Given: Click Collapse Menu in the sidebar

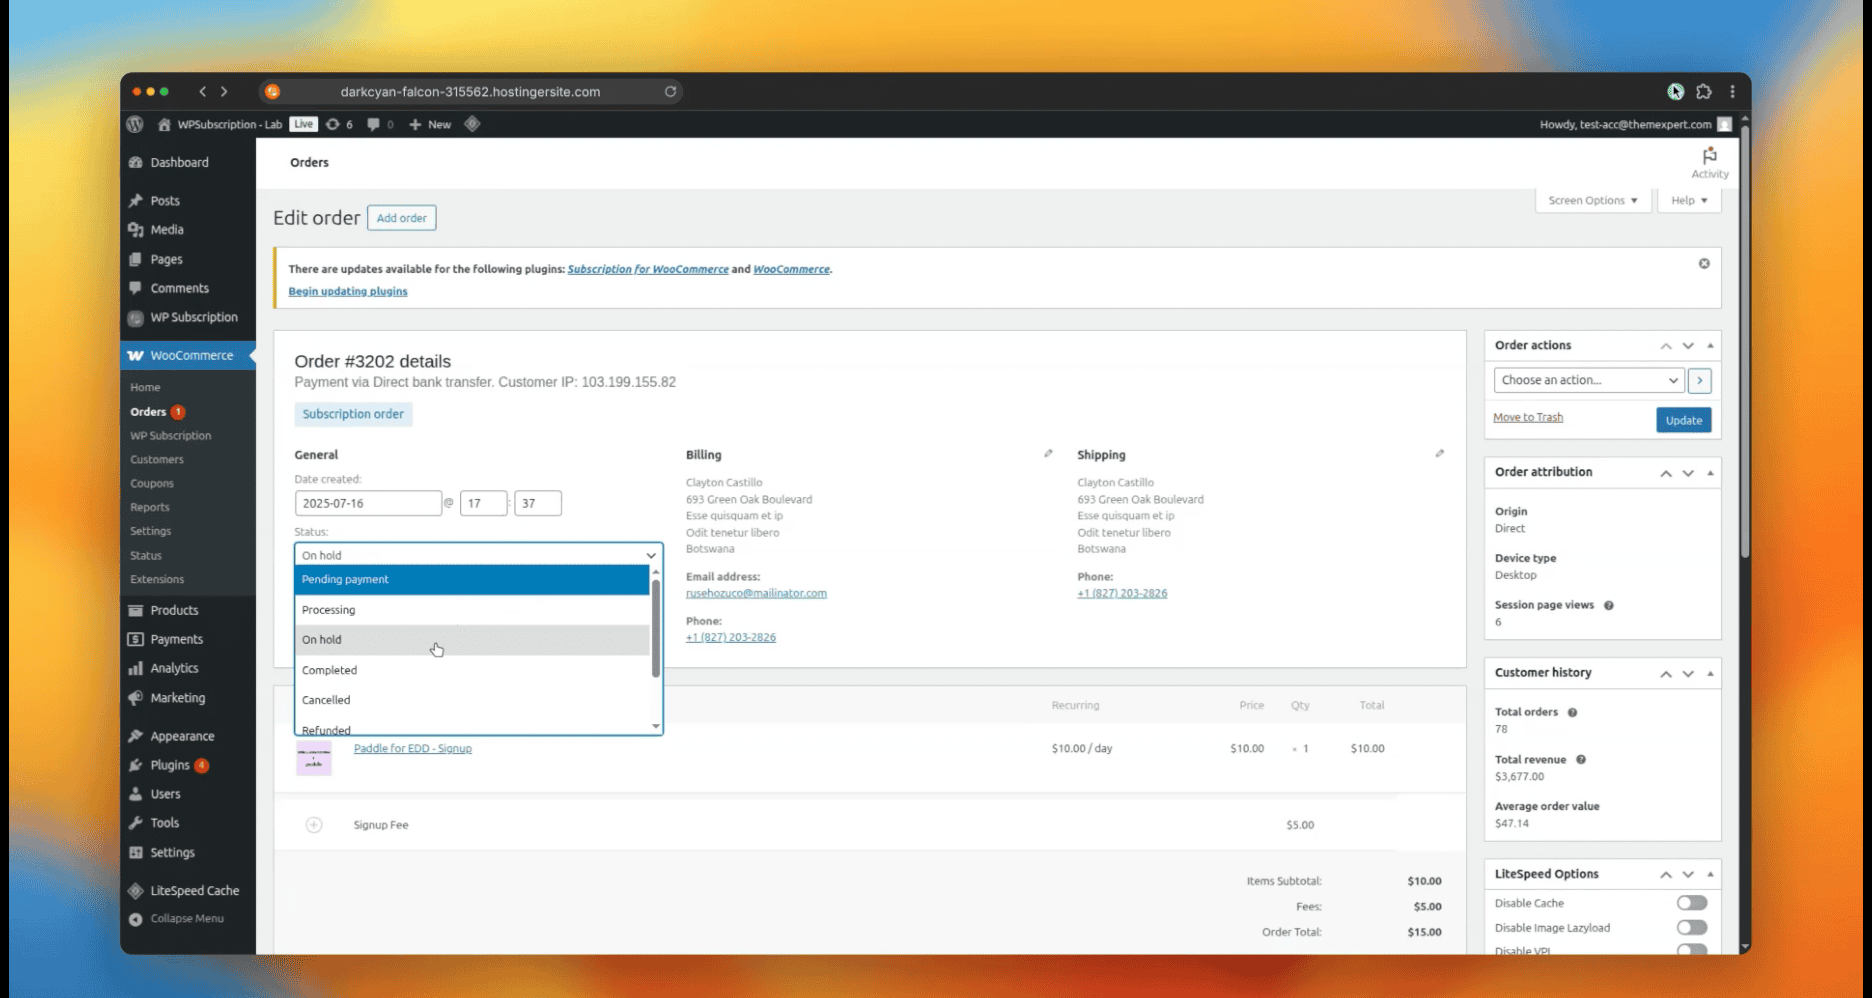Looking at the screenshot, I should [x=188, y=919].
